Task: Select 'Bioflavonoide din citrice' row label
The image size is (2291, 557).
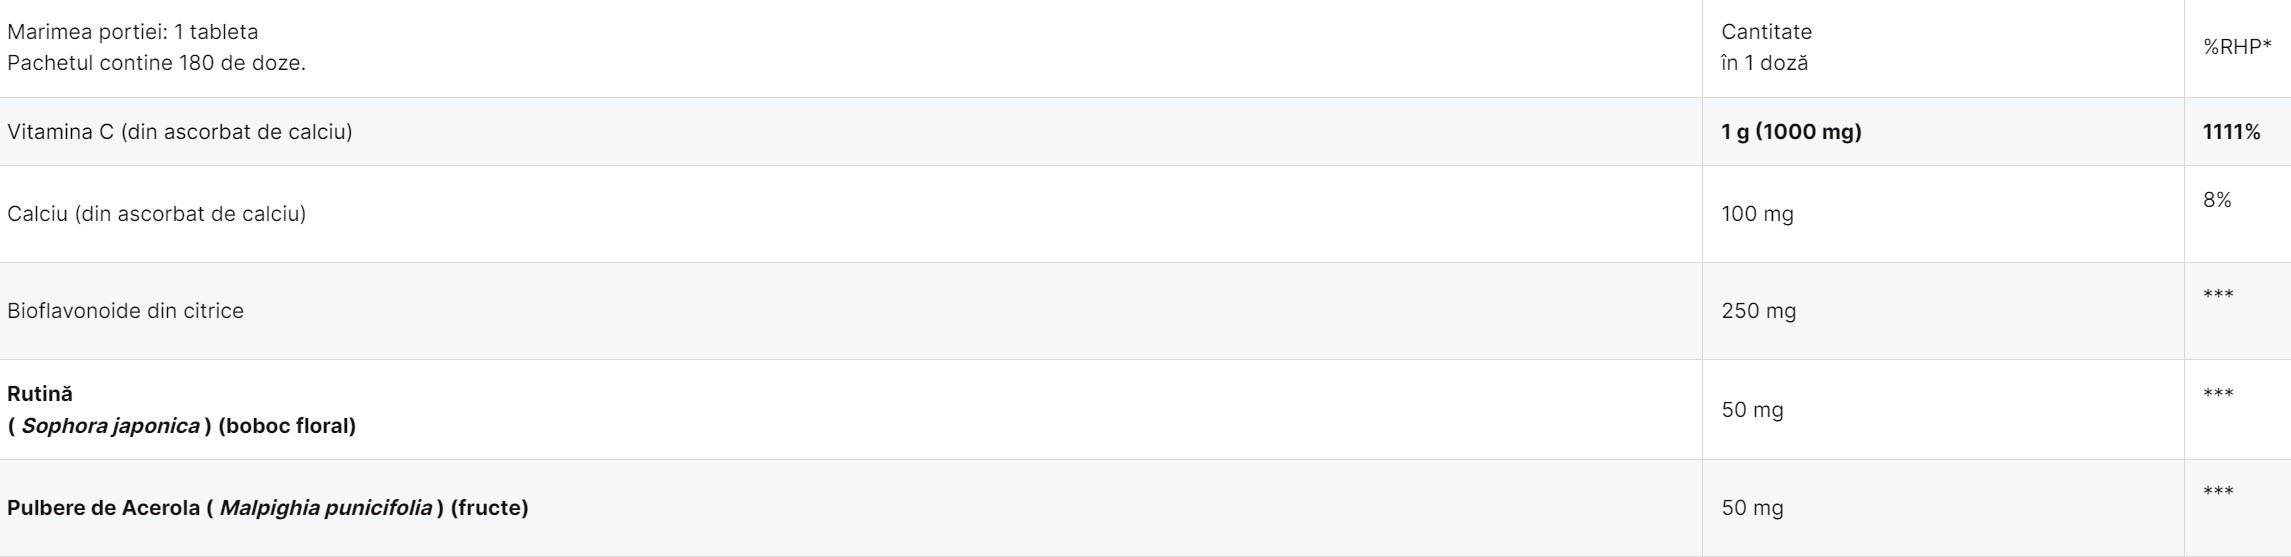Action: tap(126, 311)
